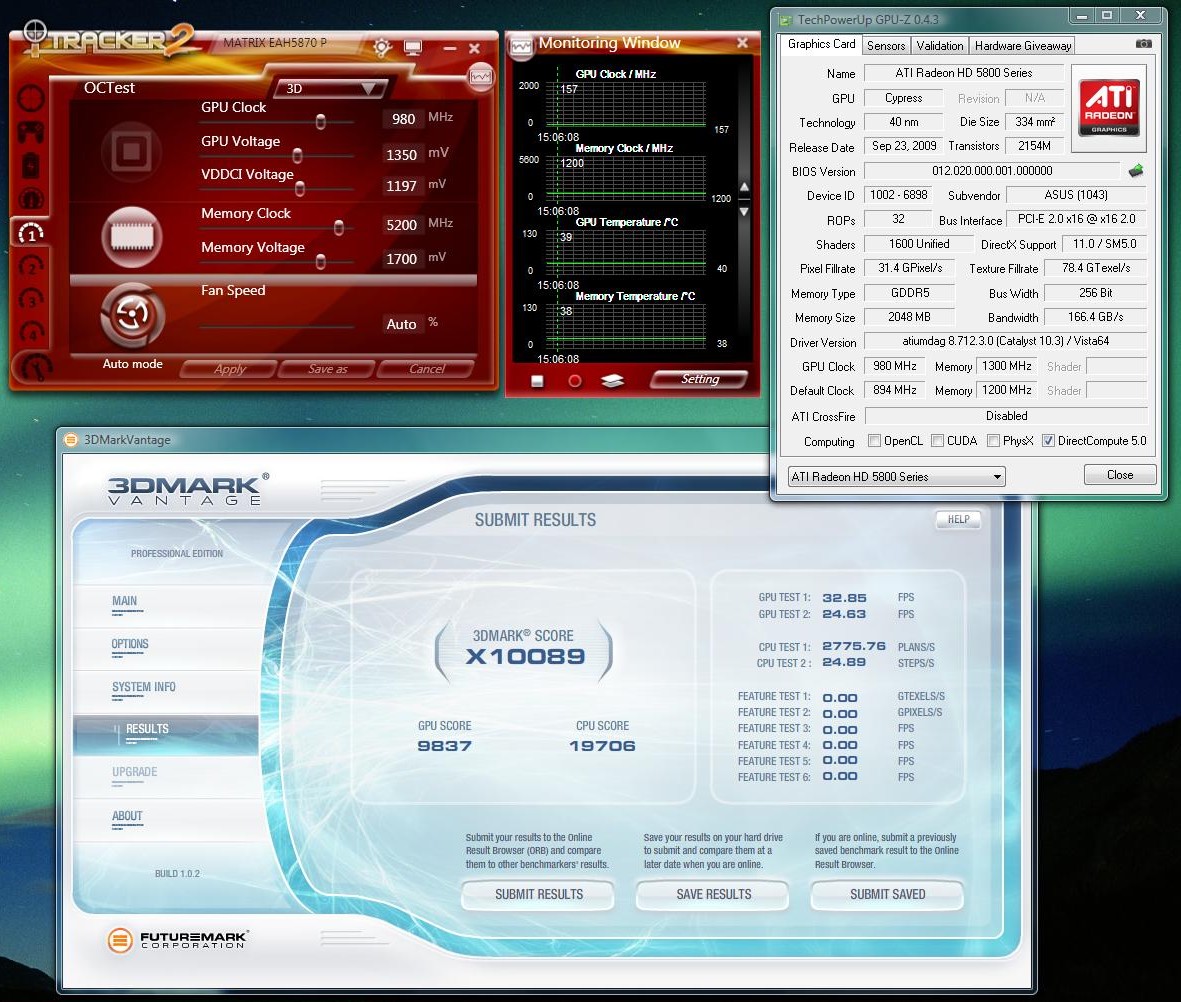The width and height of the screenshot is (1181, 1002).
Task: Open the Hardware Giveaway tab
Action: click(1023, 46)
